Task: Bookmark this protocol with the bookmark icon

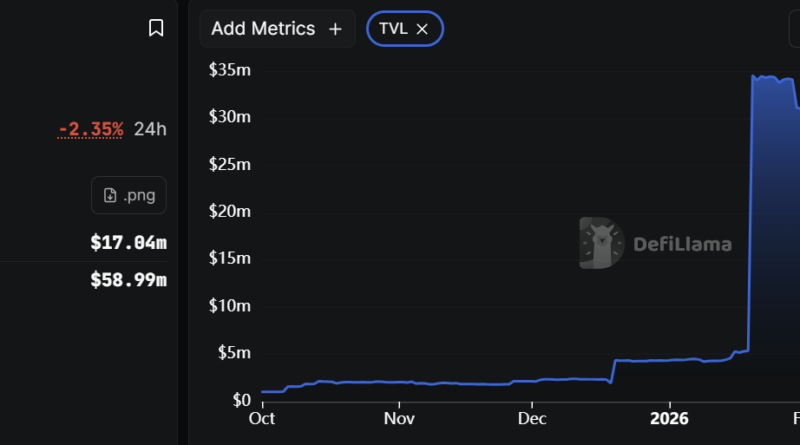Action: (156, 28)
